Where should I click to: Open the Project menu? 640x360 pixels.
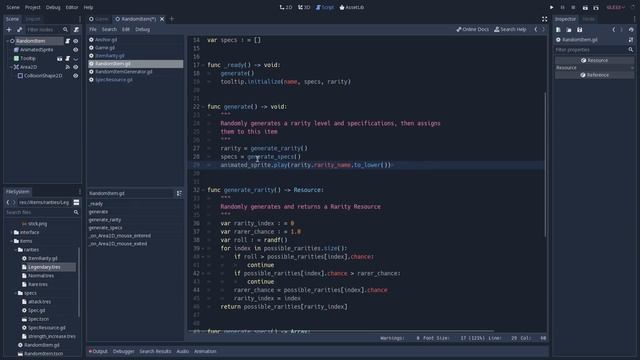click(x=33, y=7)
